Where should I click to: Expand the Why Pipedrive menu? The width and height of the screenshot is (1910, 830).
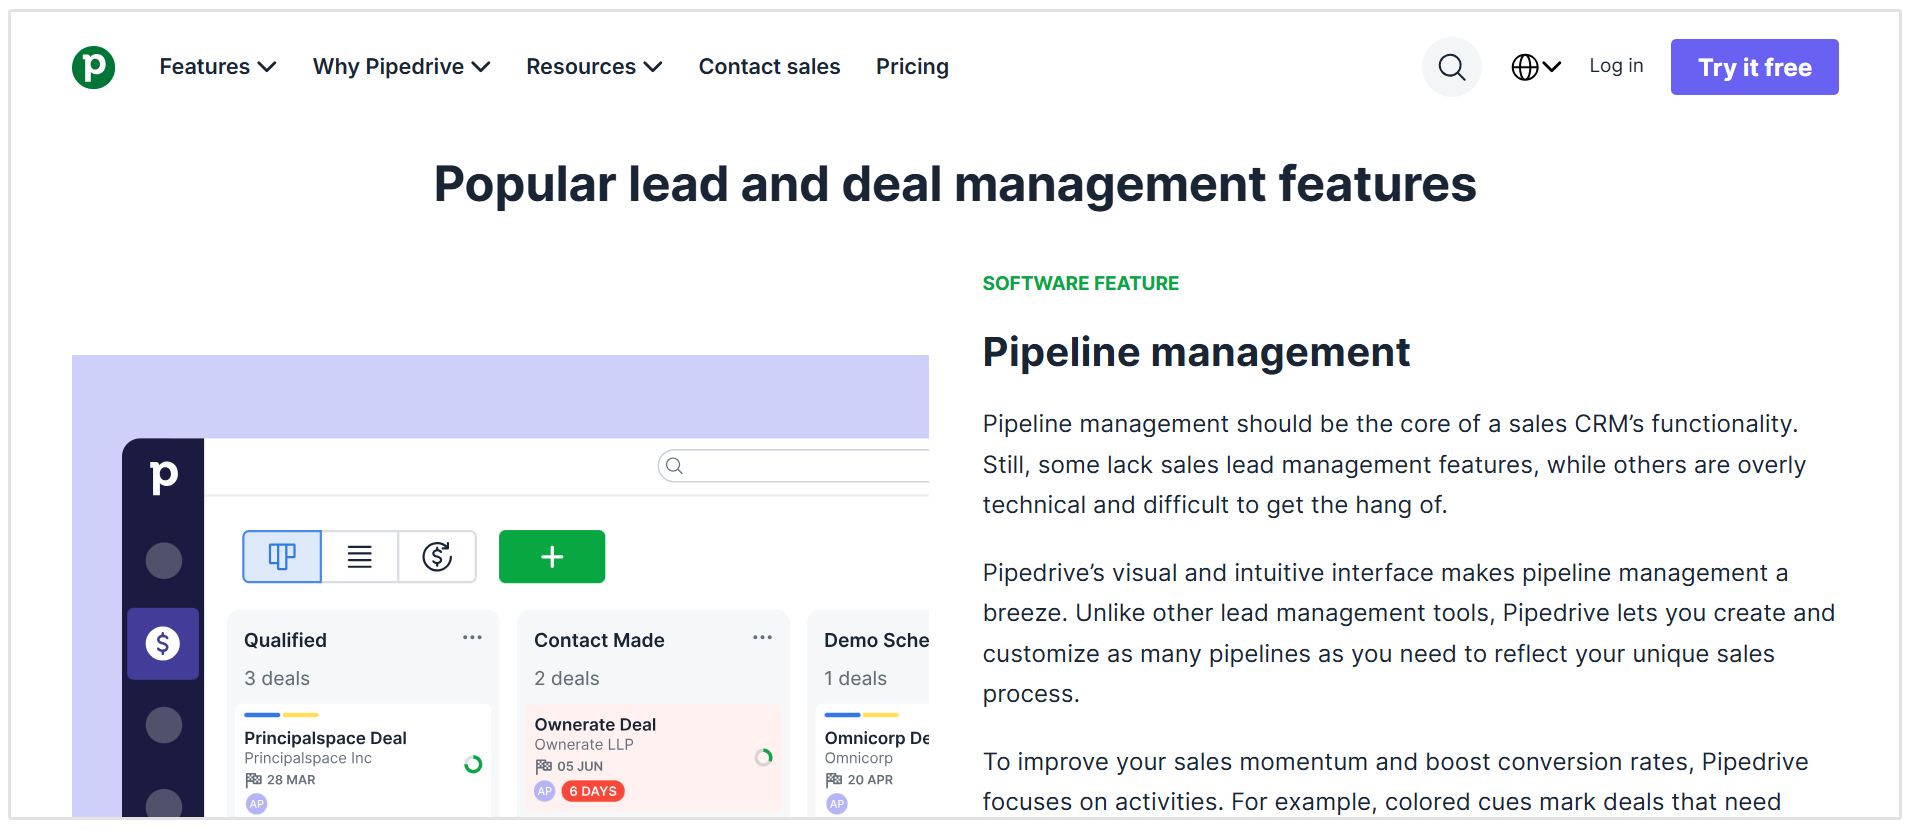(x=401, y=67)
